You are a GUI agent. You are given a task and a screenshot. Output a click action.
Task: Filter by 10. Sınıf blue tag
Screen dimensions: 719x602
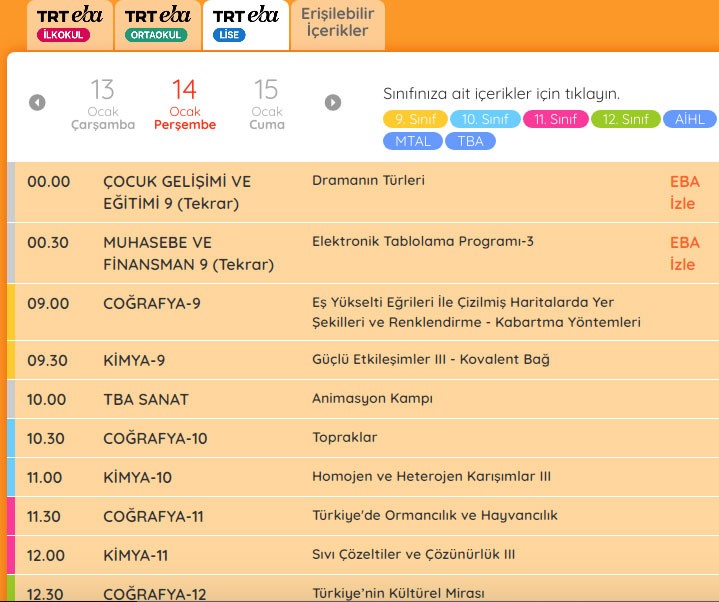click(484, 119)
